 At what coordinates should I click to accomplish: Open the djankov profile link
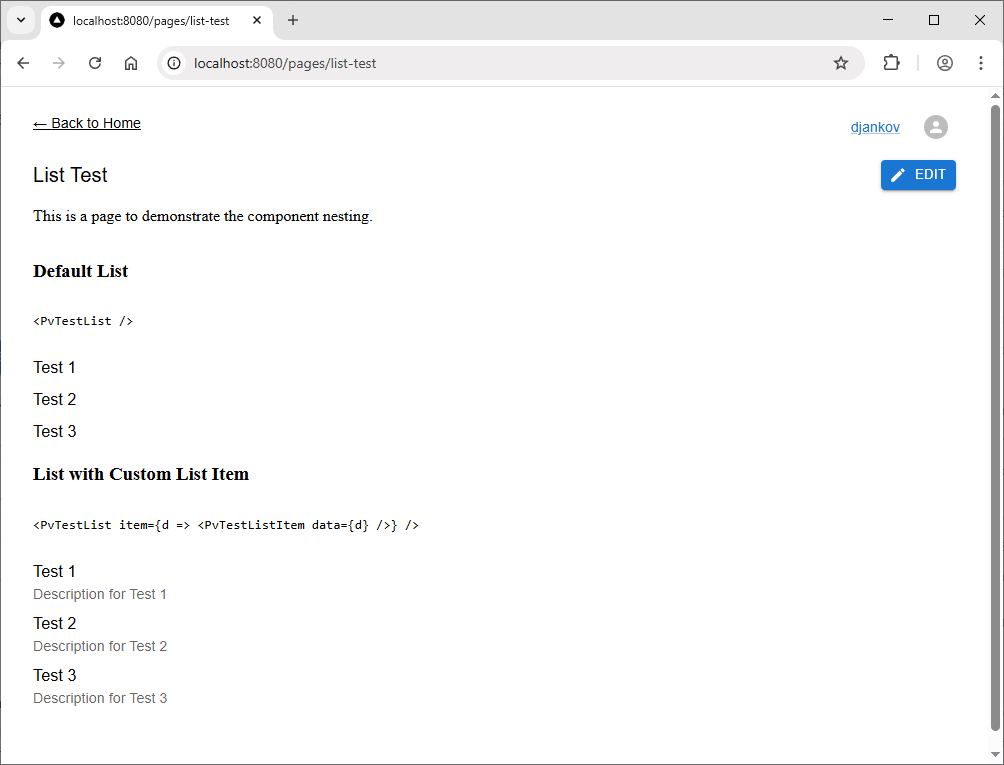click(x=875, y=127)
